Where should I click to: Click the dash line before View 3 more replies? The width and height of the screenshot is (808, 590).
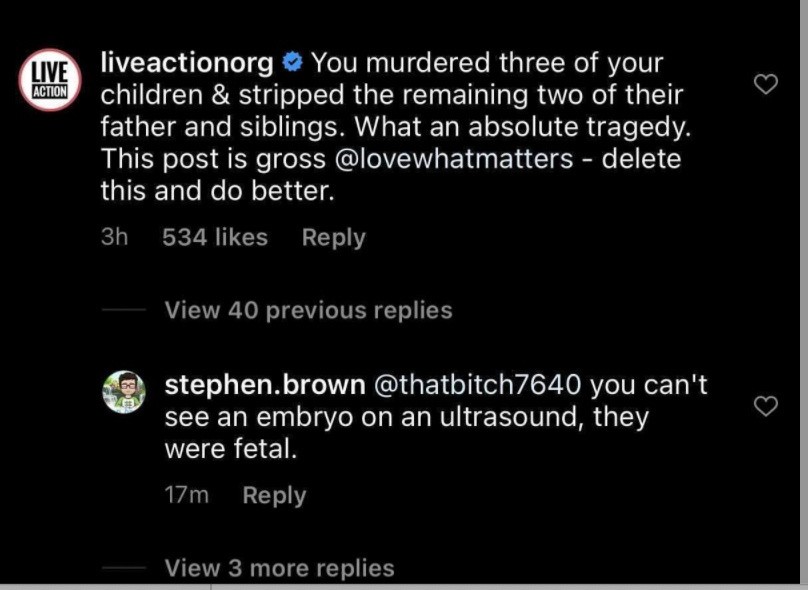click(124, 568)
